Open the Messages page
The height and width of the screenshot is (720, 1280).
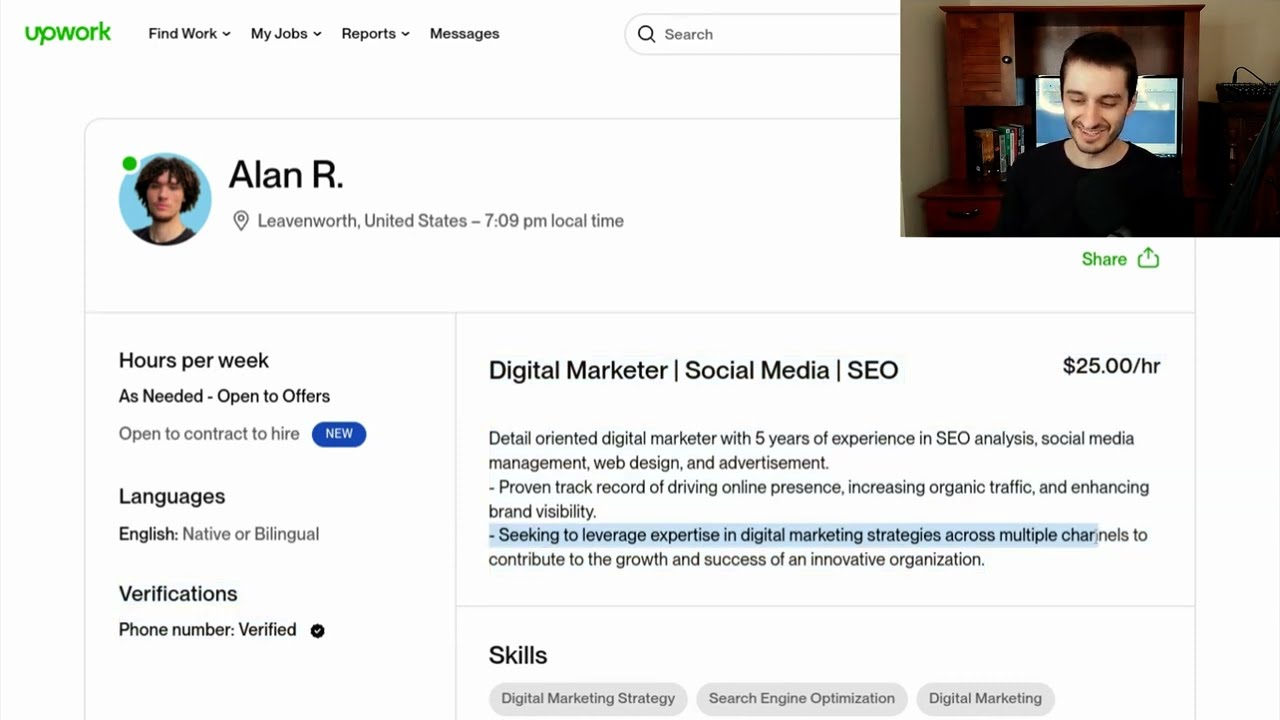click(464, 33)
